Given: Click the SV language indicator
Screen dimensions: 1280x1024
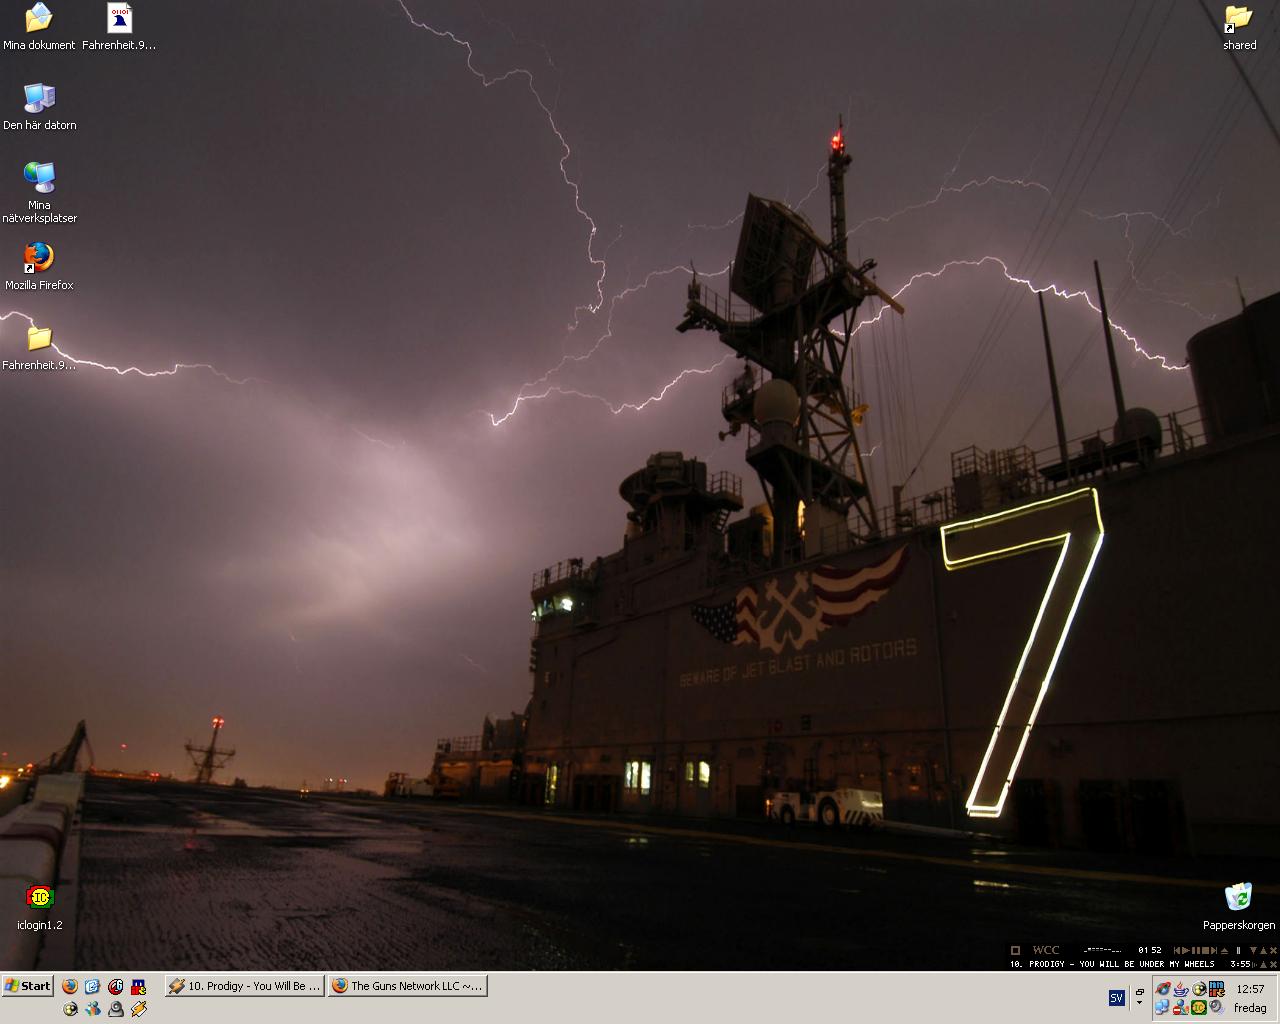Looking at the screenshot, I should (1117, 998).
